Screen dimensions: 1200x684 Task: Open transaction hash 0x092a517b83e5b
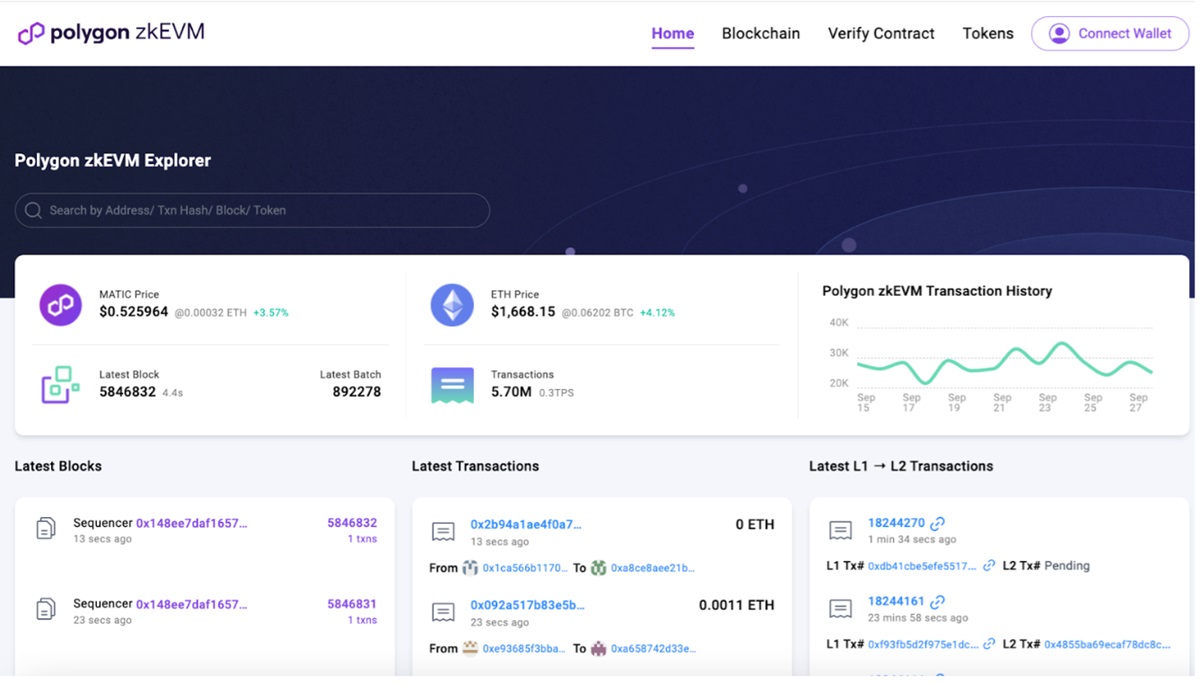point(528,605)
